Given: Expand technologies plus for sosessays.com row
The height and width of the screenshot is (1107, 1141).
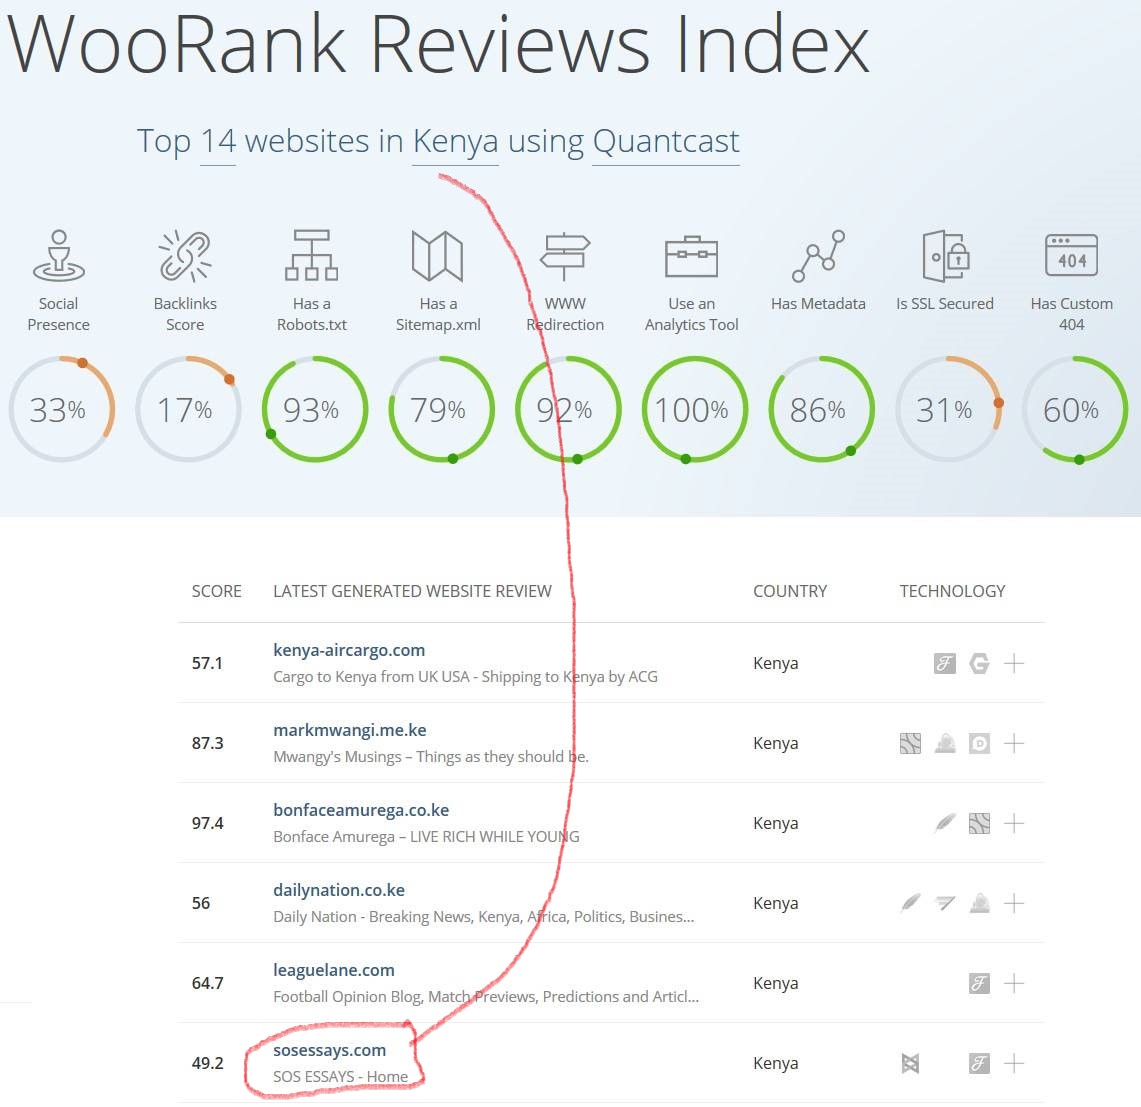Looking at the screenshot, I should pos(1014,1063).
